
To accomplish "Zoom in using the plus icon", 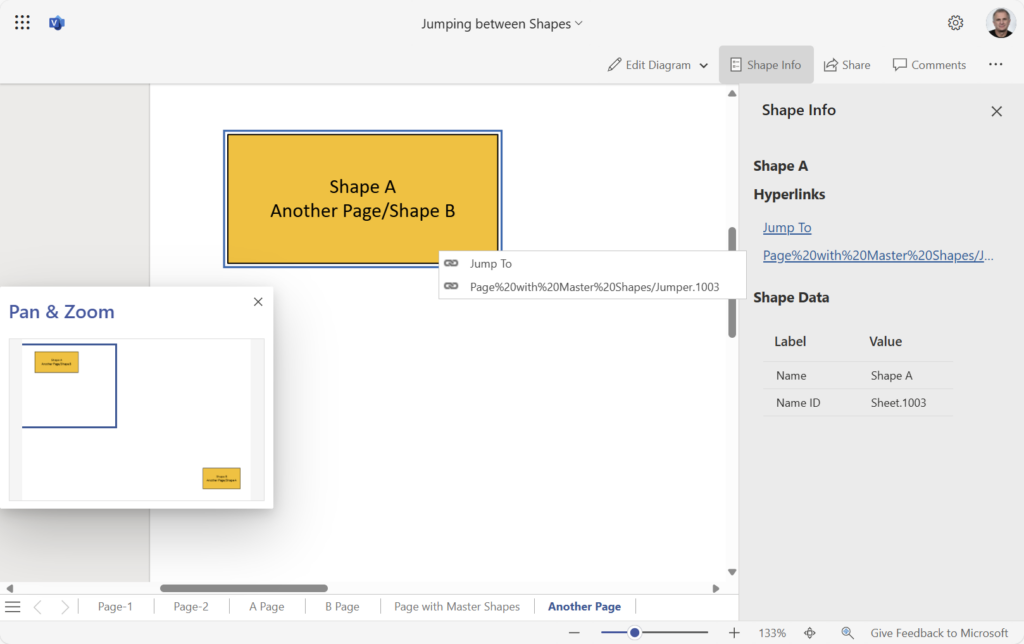I will pos(734,632).
